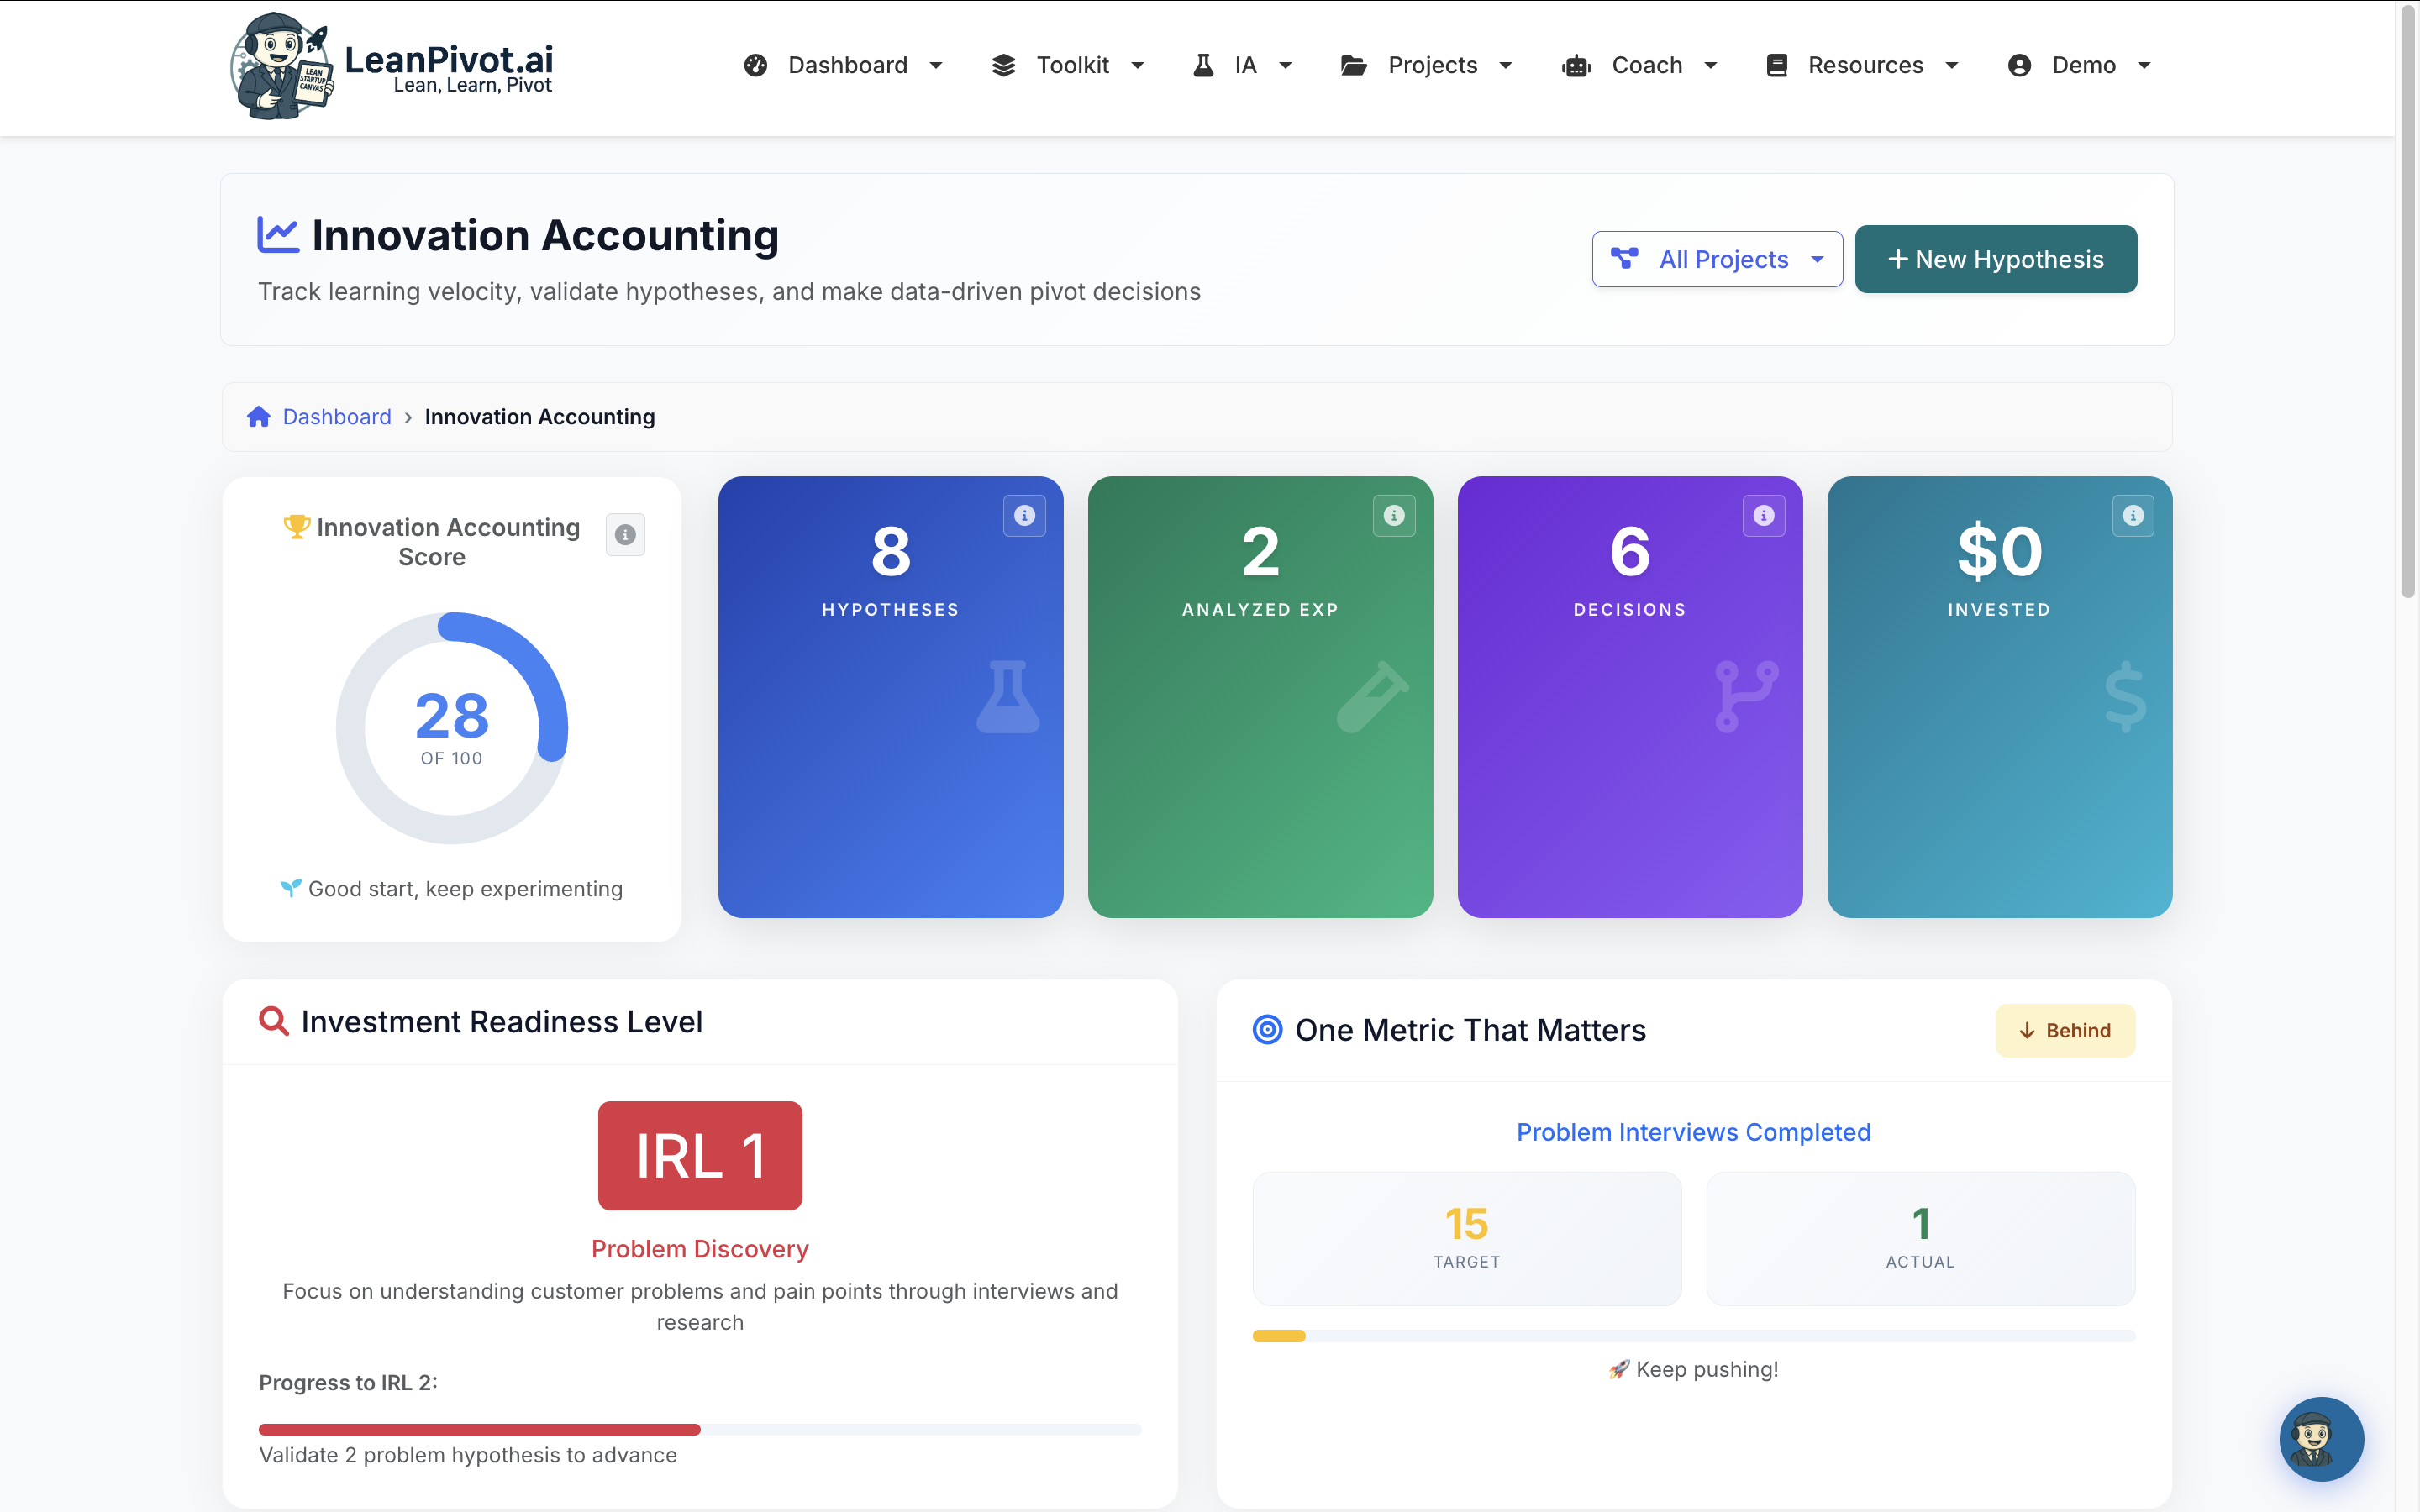
Task: View info on the $0 Invested card
Action: 2133,516
